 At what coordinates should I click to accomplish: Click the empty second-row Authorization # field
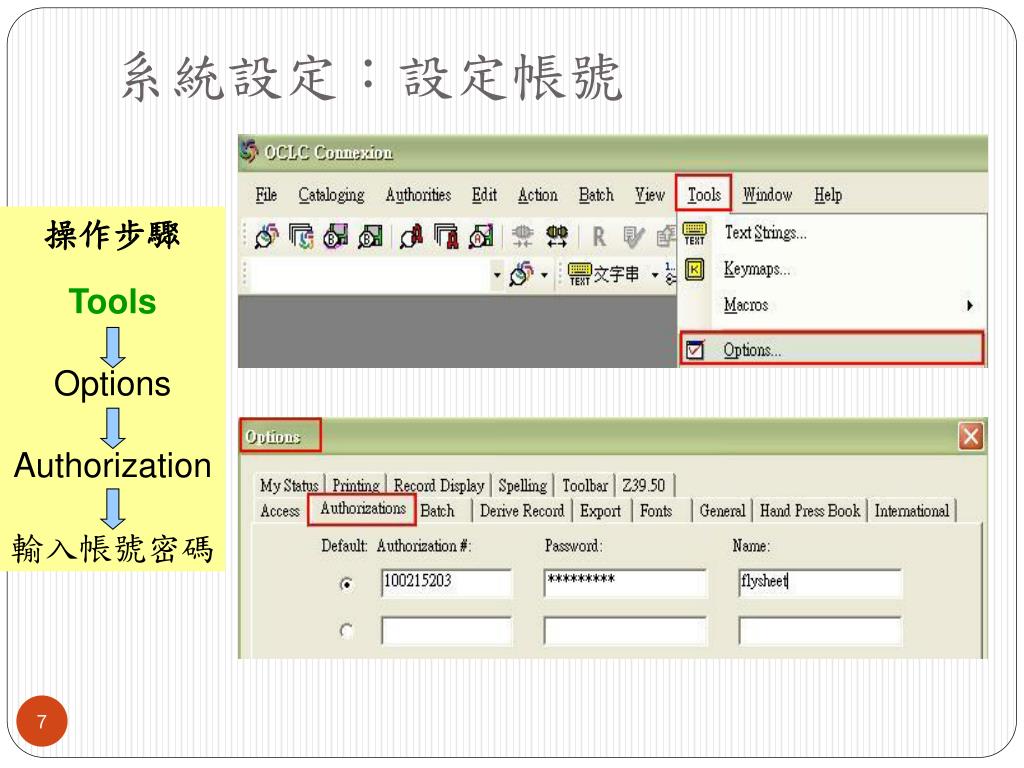pos(447,631)
